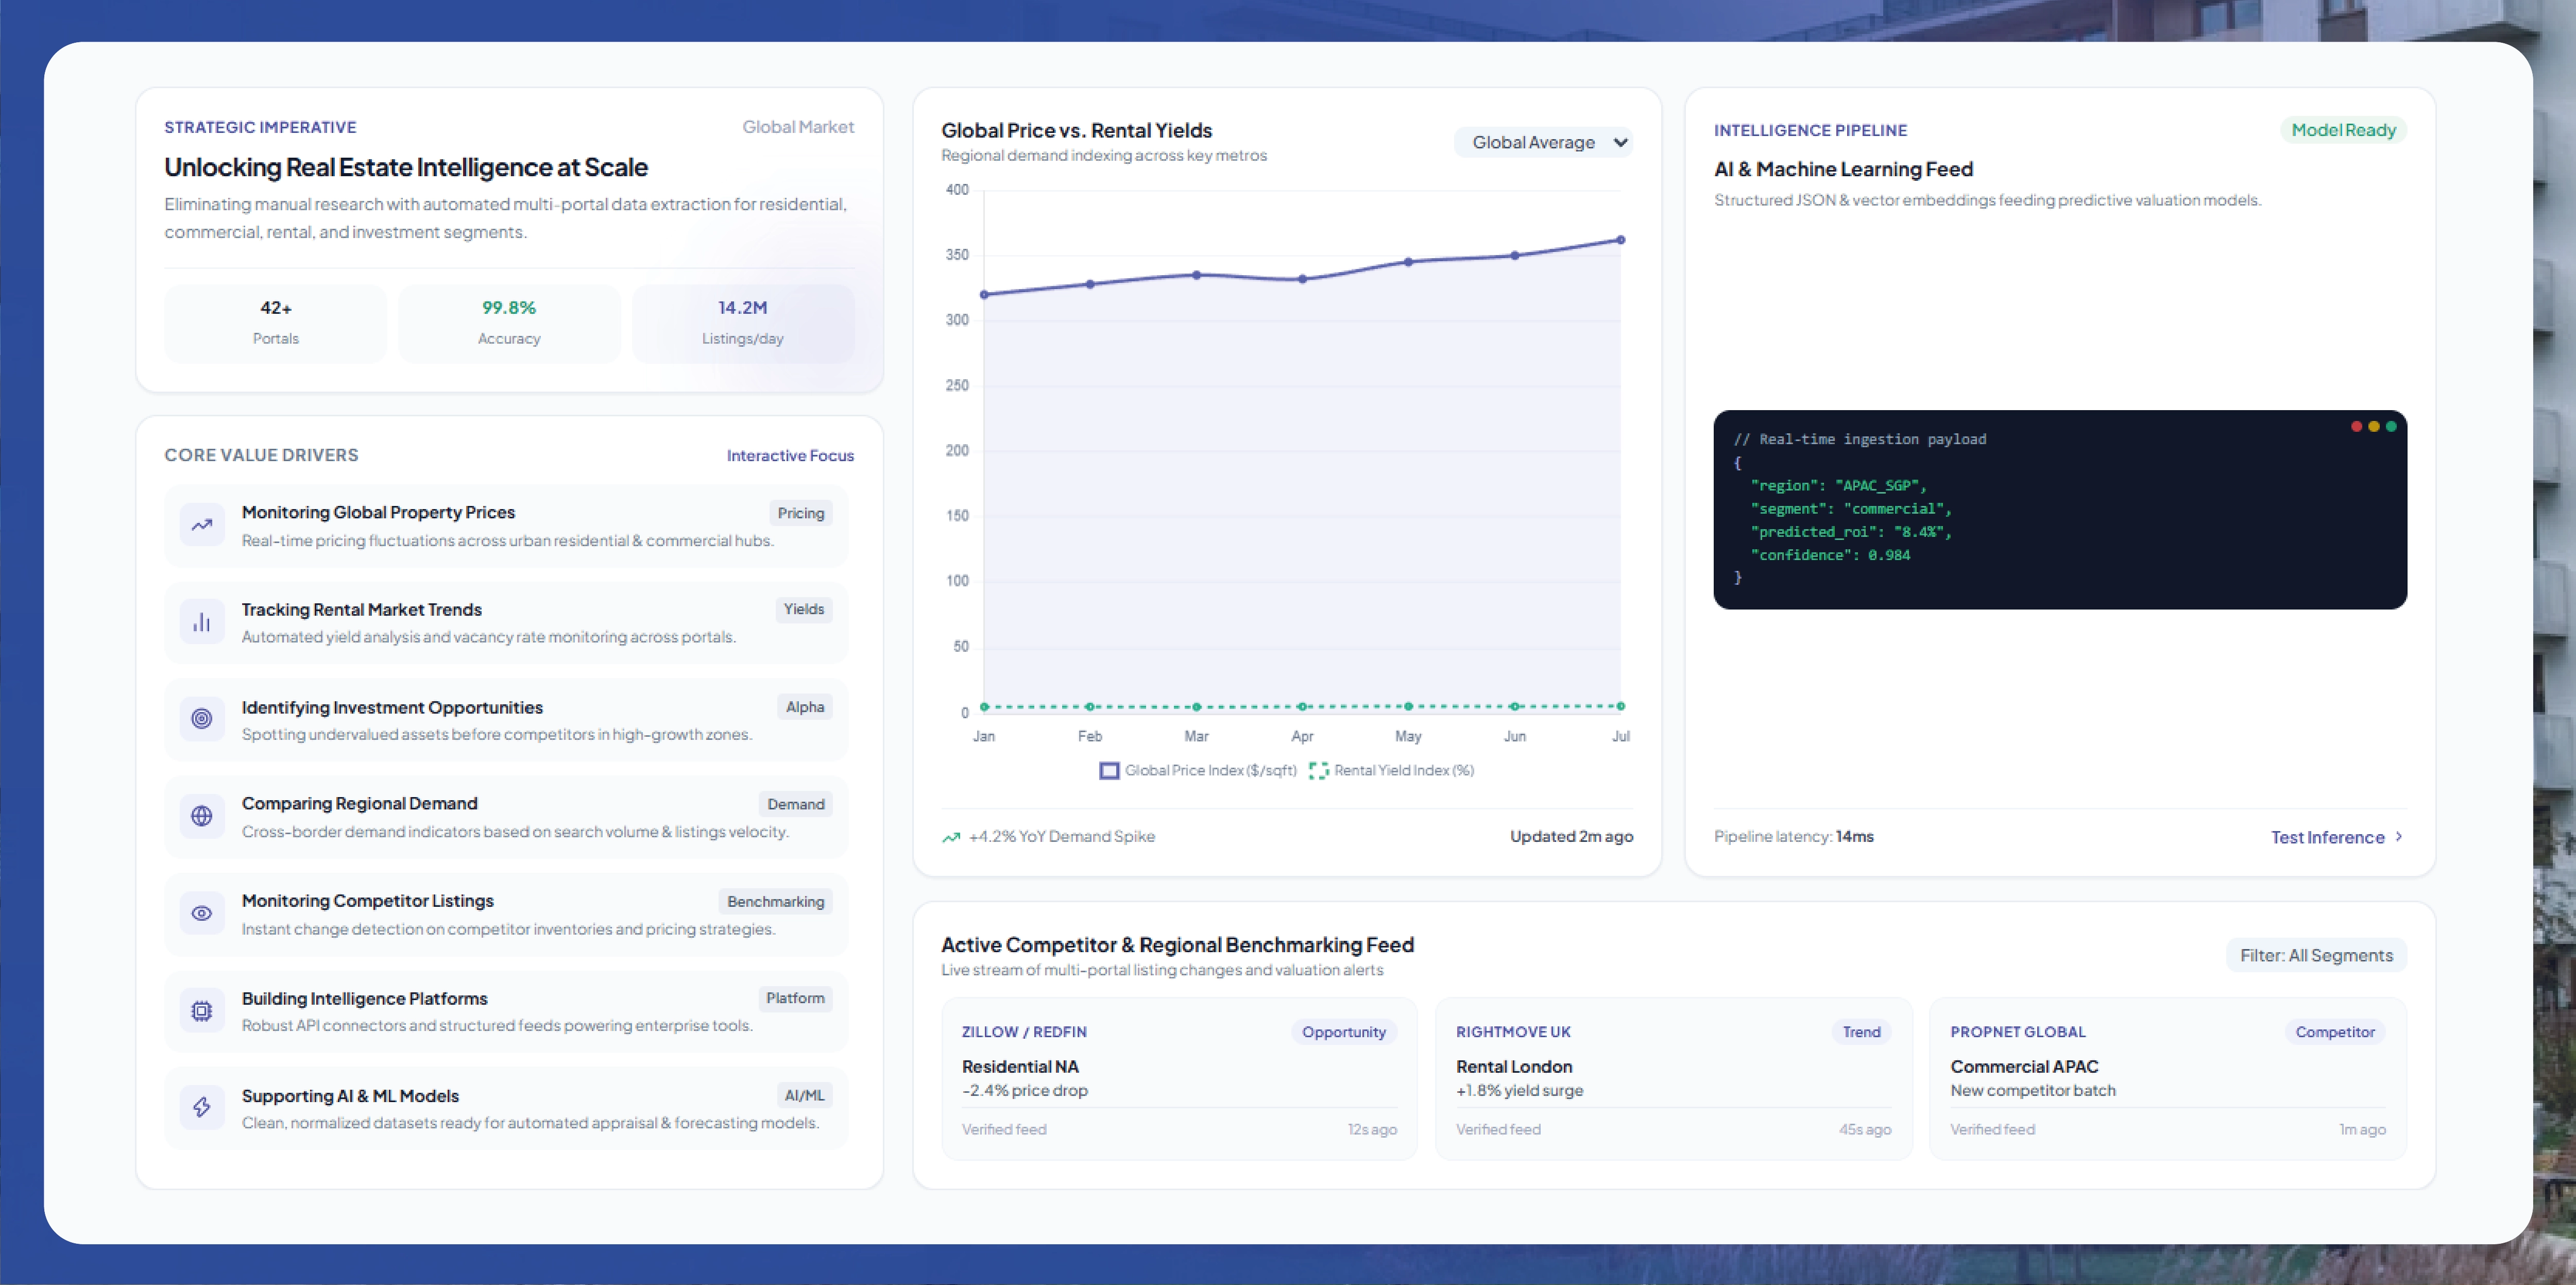This screenshot has height=1285, width=2576.
Task: Click the "confidence": 0.984 code line
Action: [1830, 555]
